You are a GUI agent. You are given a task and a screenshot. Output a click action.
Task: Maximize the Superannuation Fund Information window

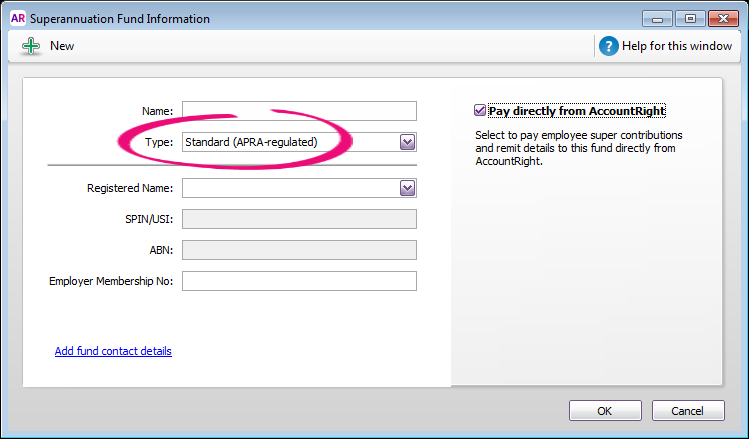click(690, 18)
